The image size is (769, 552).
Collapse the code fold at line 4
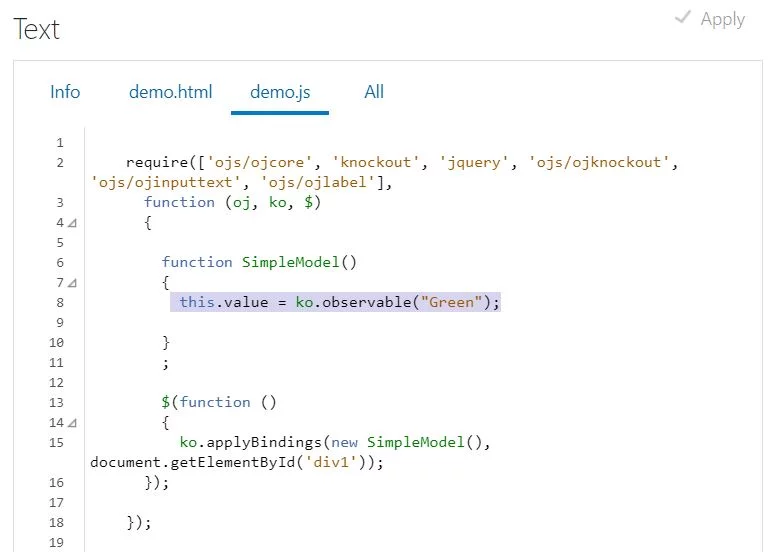click(x=72, y=223)
